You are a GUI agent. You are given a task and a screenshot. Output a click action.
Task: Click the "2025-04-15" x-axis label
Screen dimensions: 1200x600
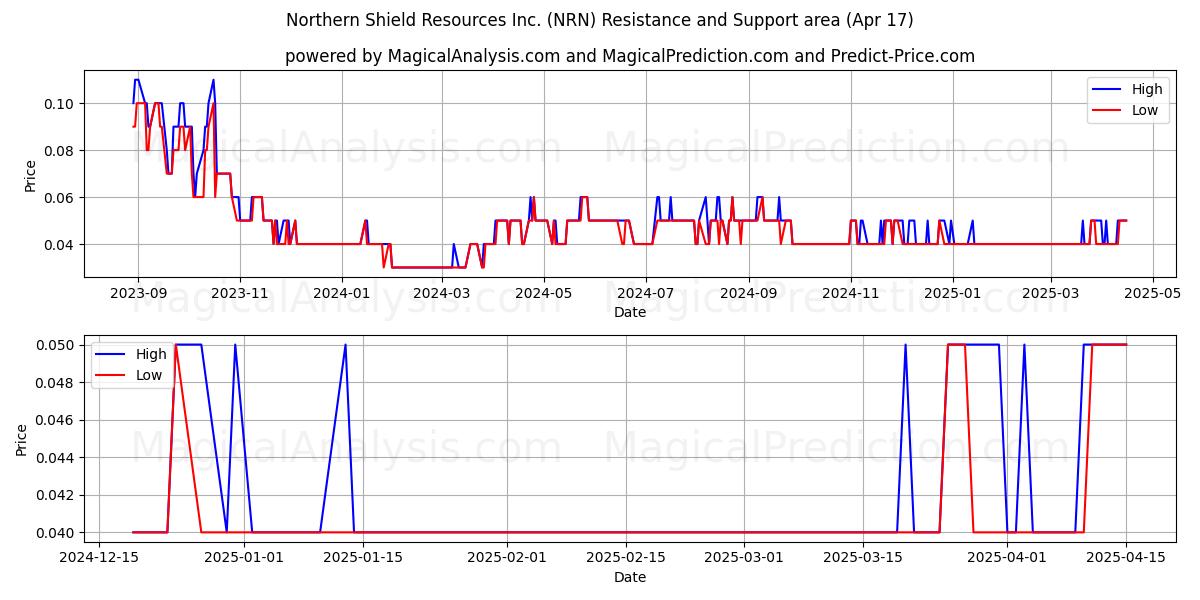click(1127, 558)
